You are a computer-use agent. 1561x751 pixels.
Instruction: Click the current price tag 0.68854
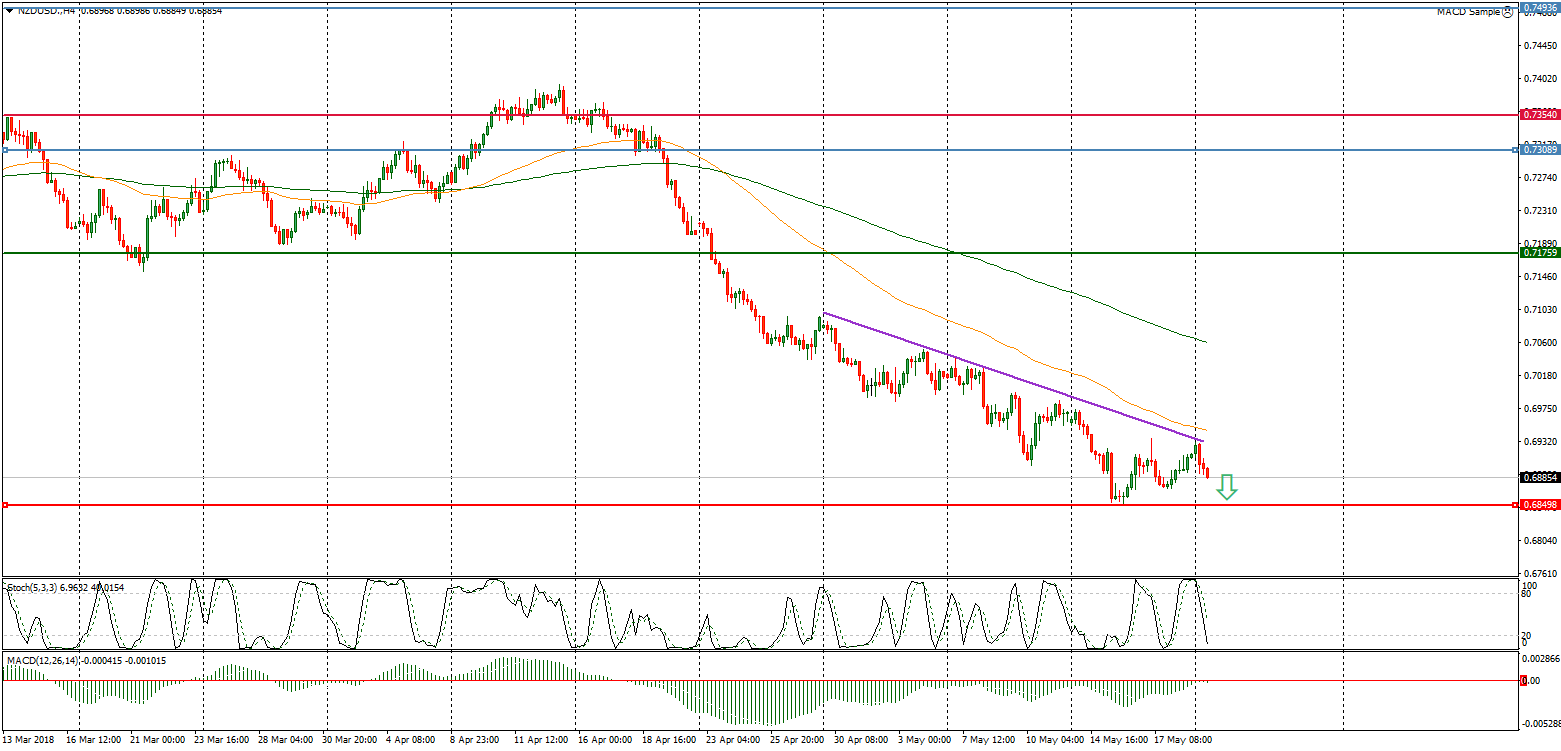tap(1540, 478)
